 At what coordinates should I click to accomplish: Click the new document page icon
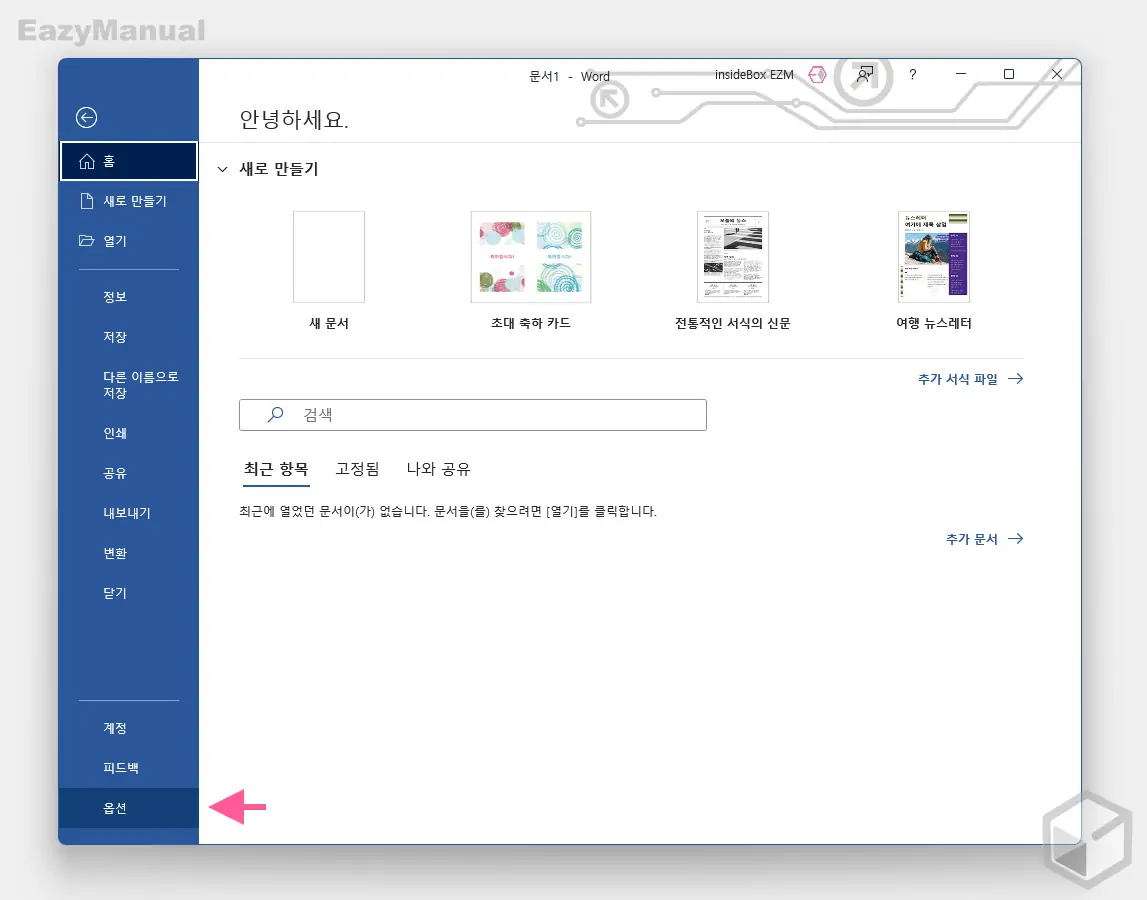click(87, 201)
